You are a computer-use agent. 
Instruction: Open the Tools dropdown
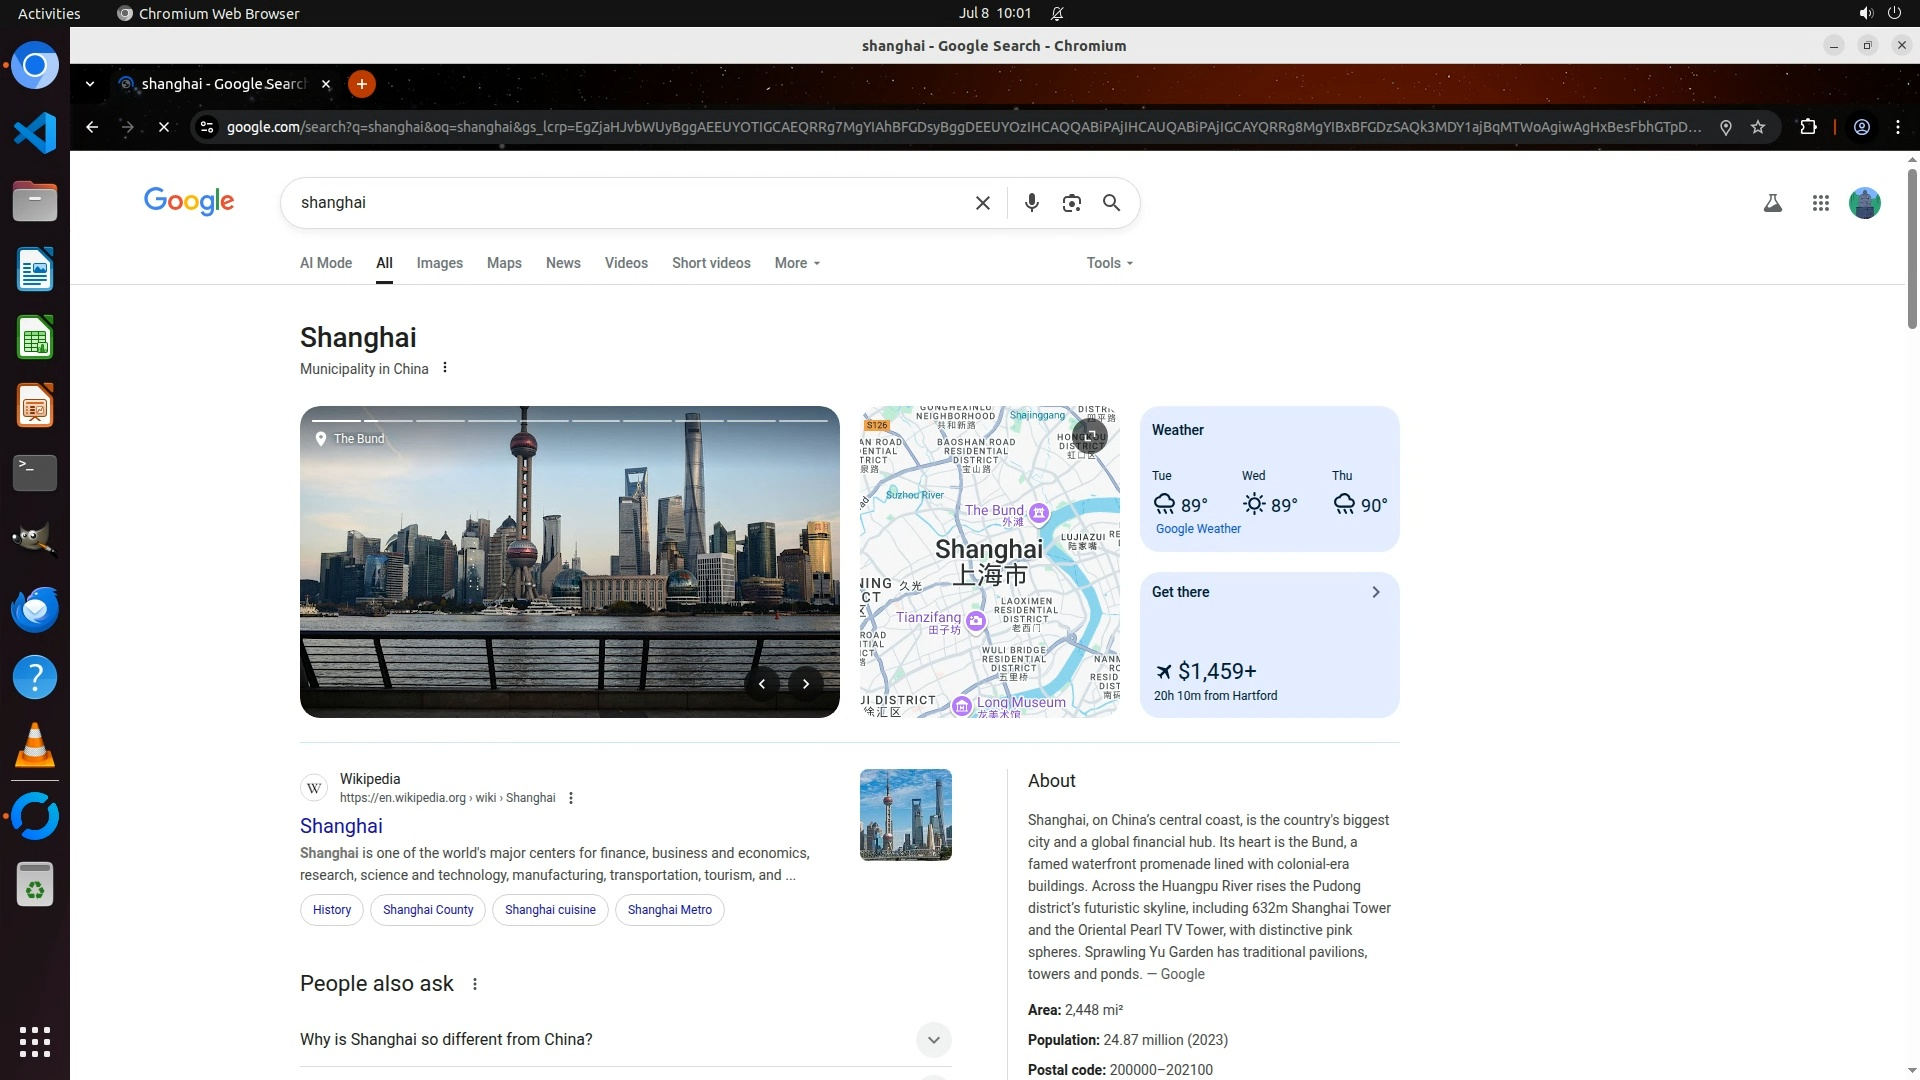point(1109,263)
